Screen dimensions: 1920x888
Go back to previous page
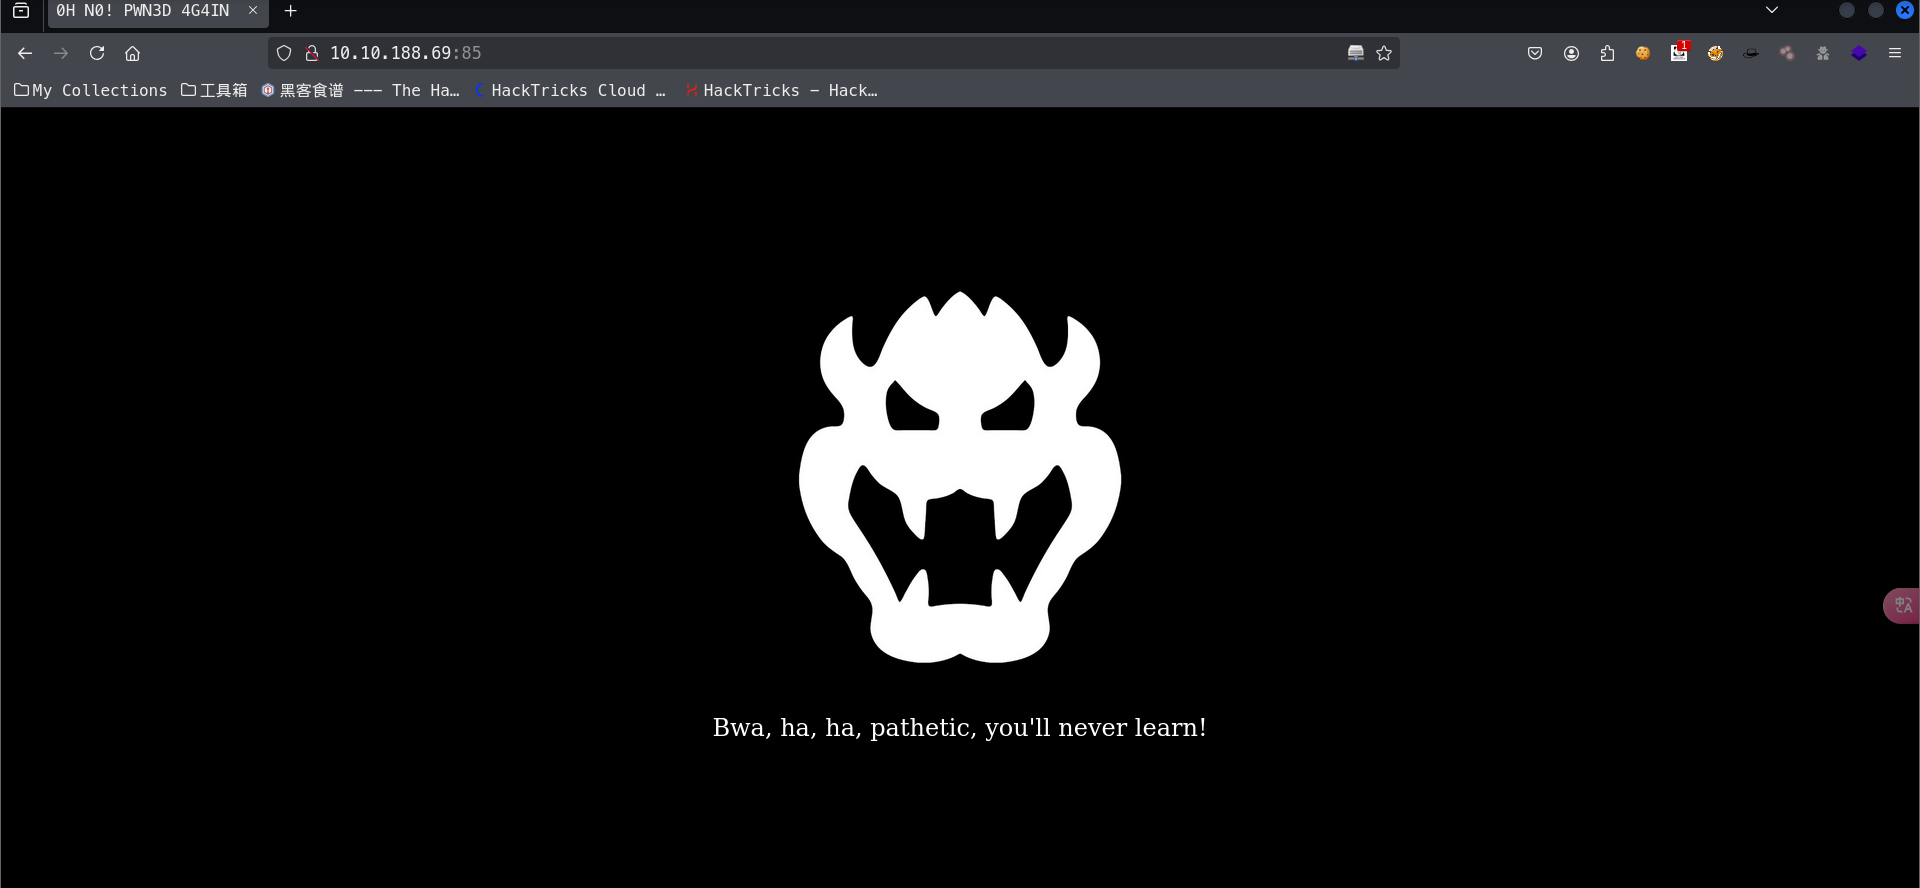coord(25,53)
